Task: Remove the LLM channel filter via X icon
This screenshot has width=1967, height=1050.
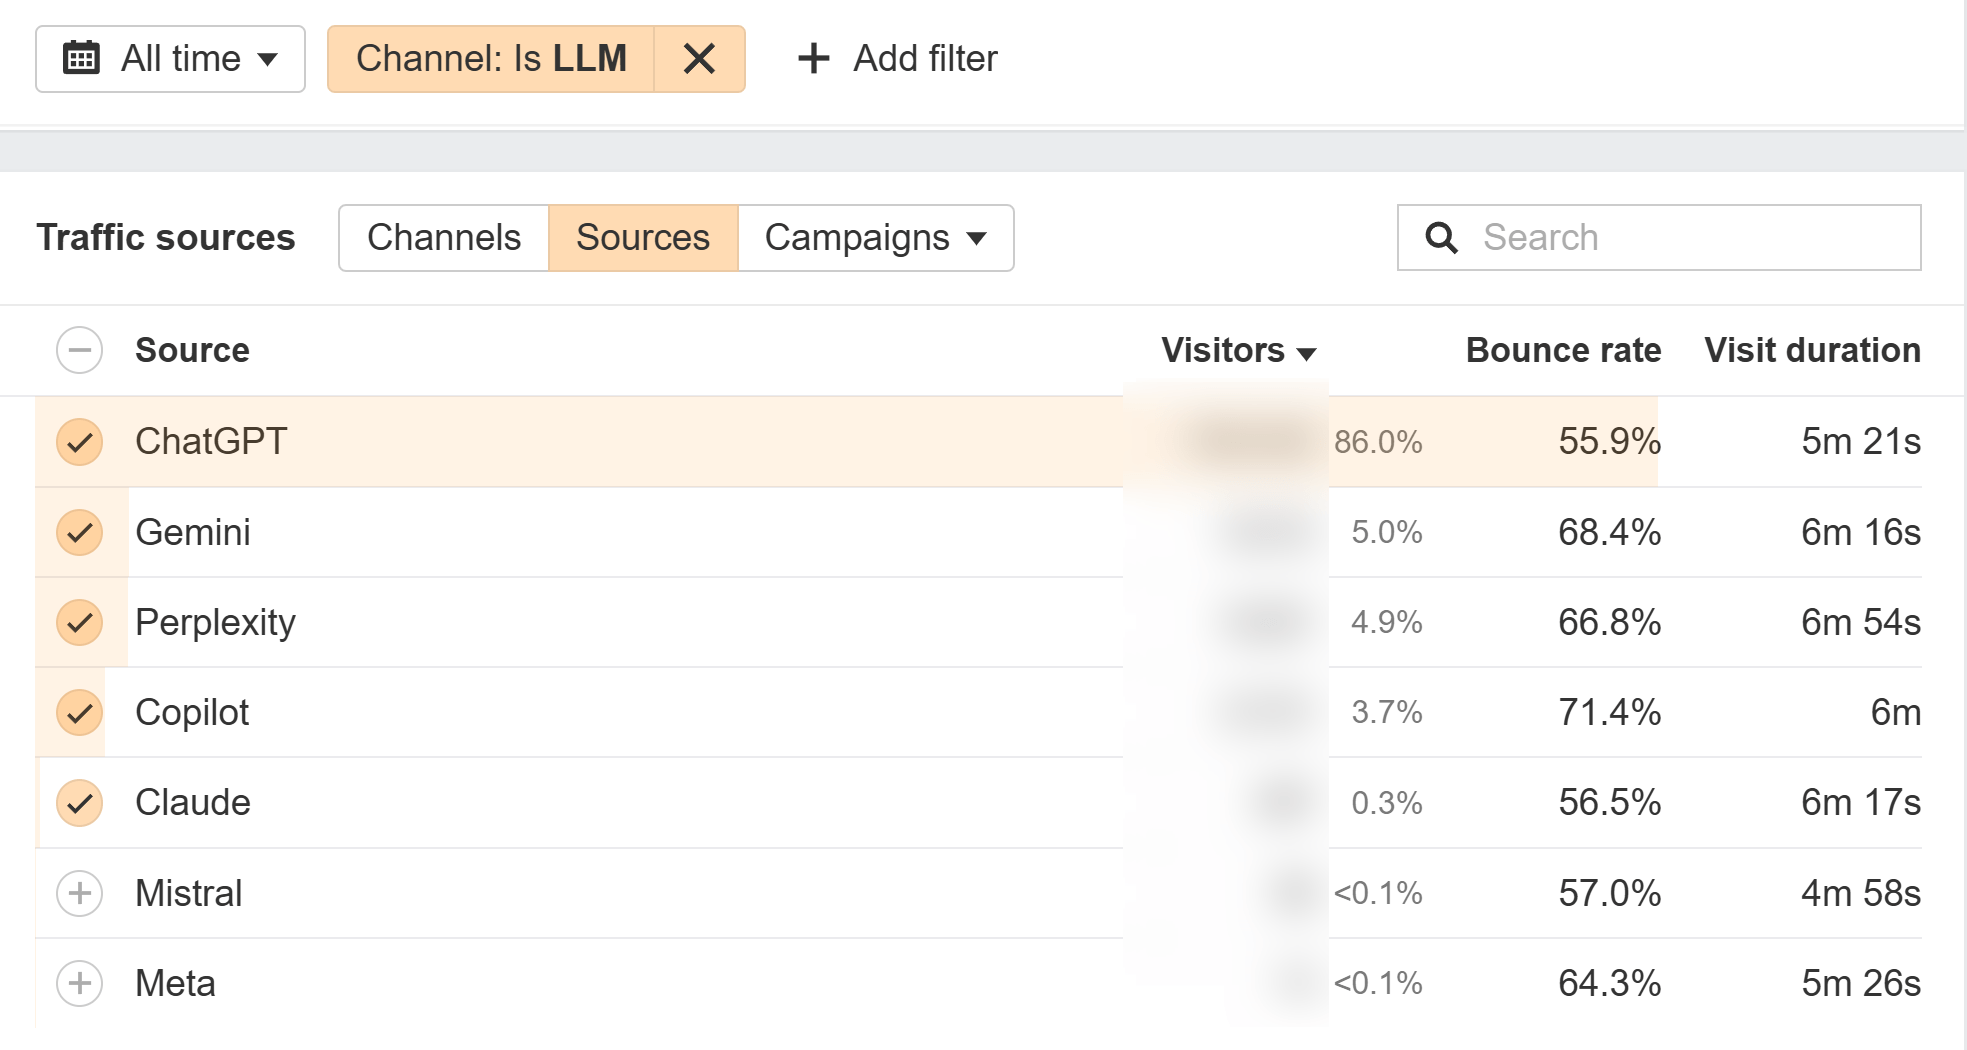Action: click(x=700, y=59)
